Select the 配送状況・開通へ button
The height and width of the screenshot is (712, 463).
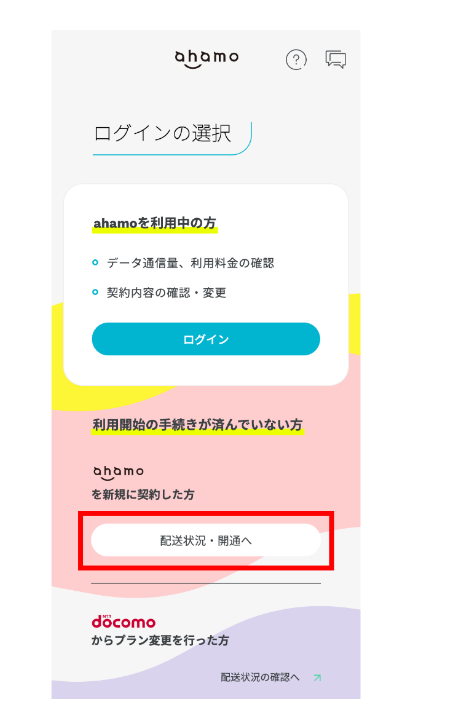(206, 540)
